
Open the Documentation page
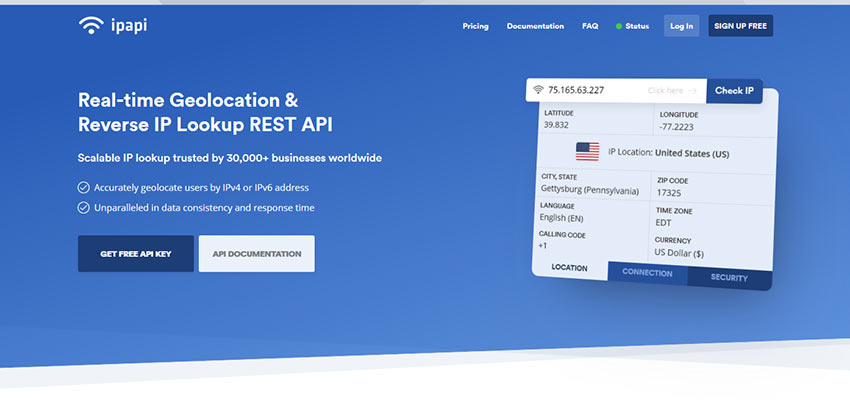tap(535, 26)
